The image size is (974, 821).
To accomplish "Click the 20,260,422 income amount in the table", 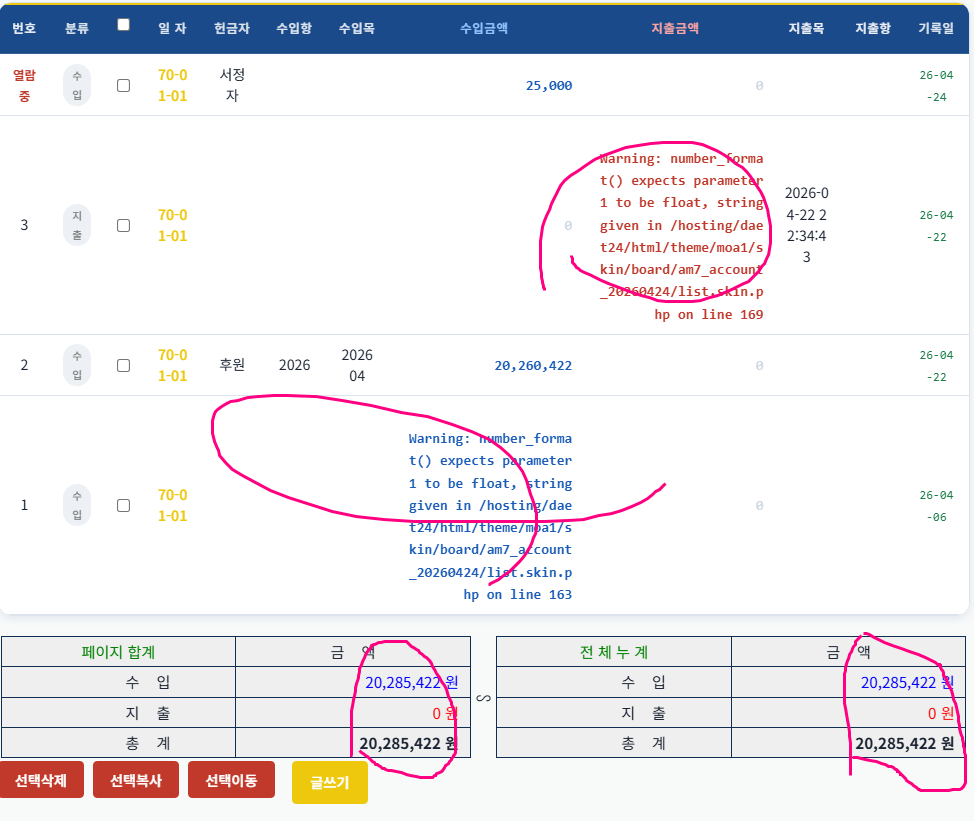I will 533,366.
